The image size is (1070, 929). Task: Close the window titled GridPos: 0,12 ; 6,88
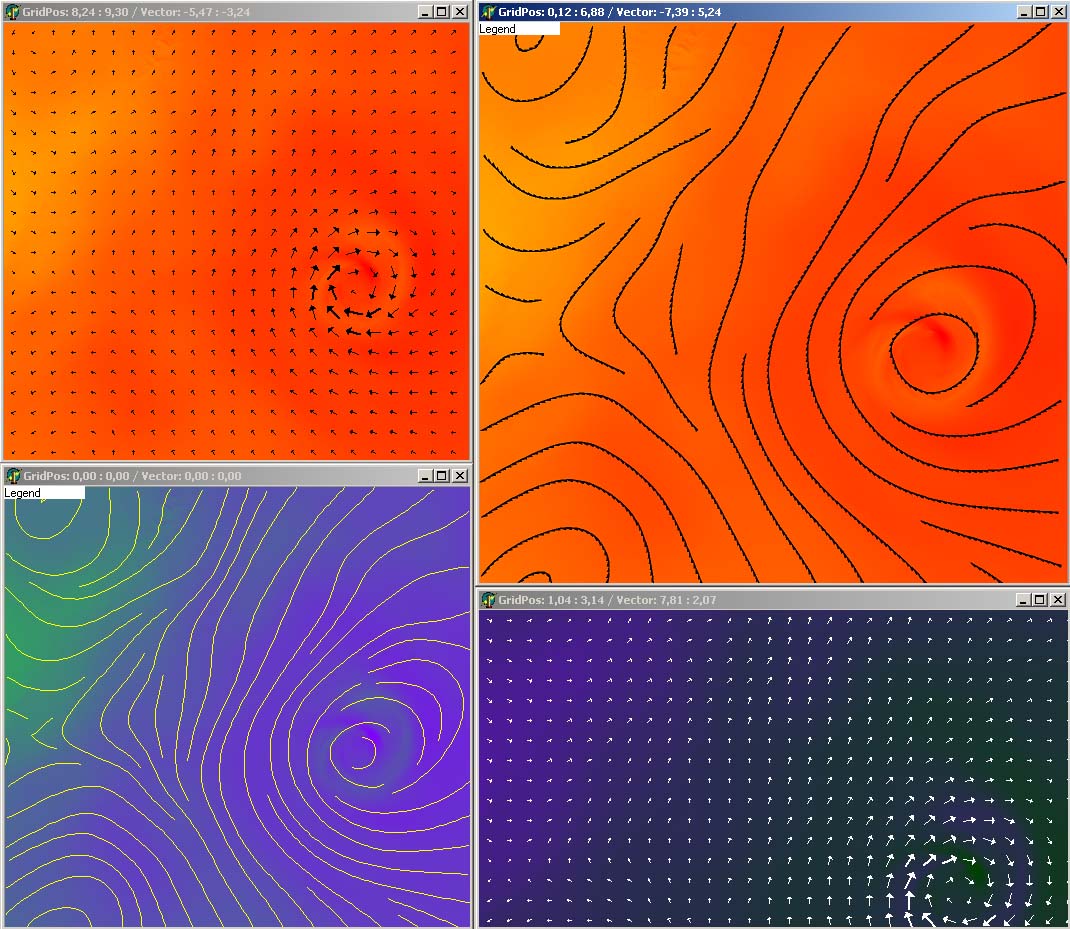click(1058, 12)
